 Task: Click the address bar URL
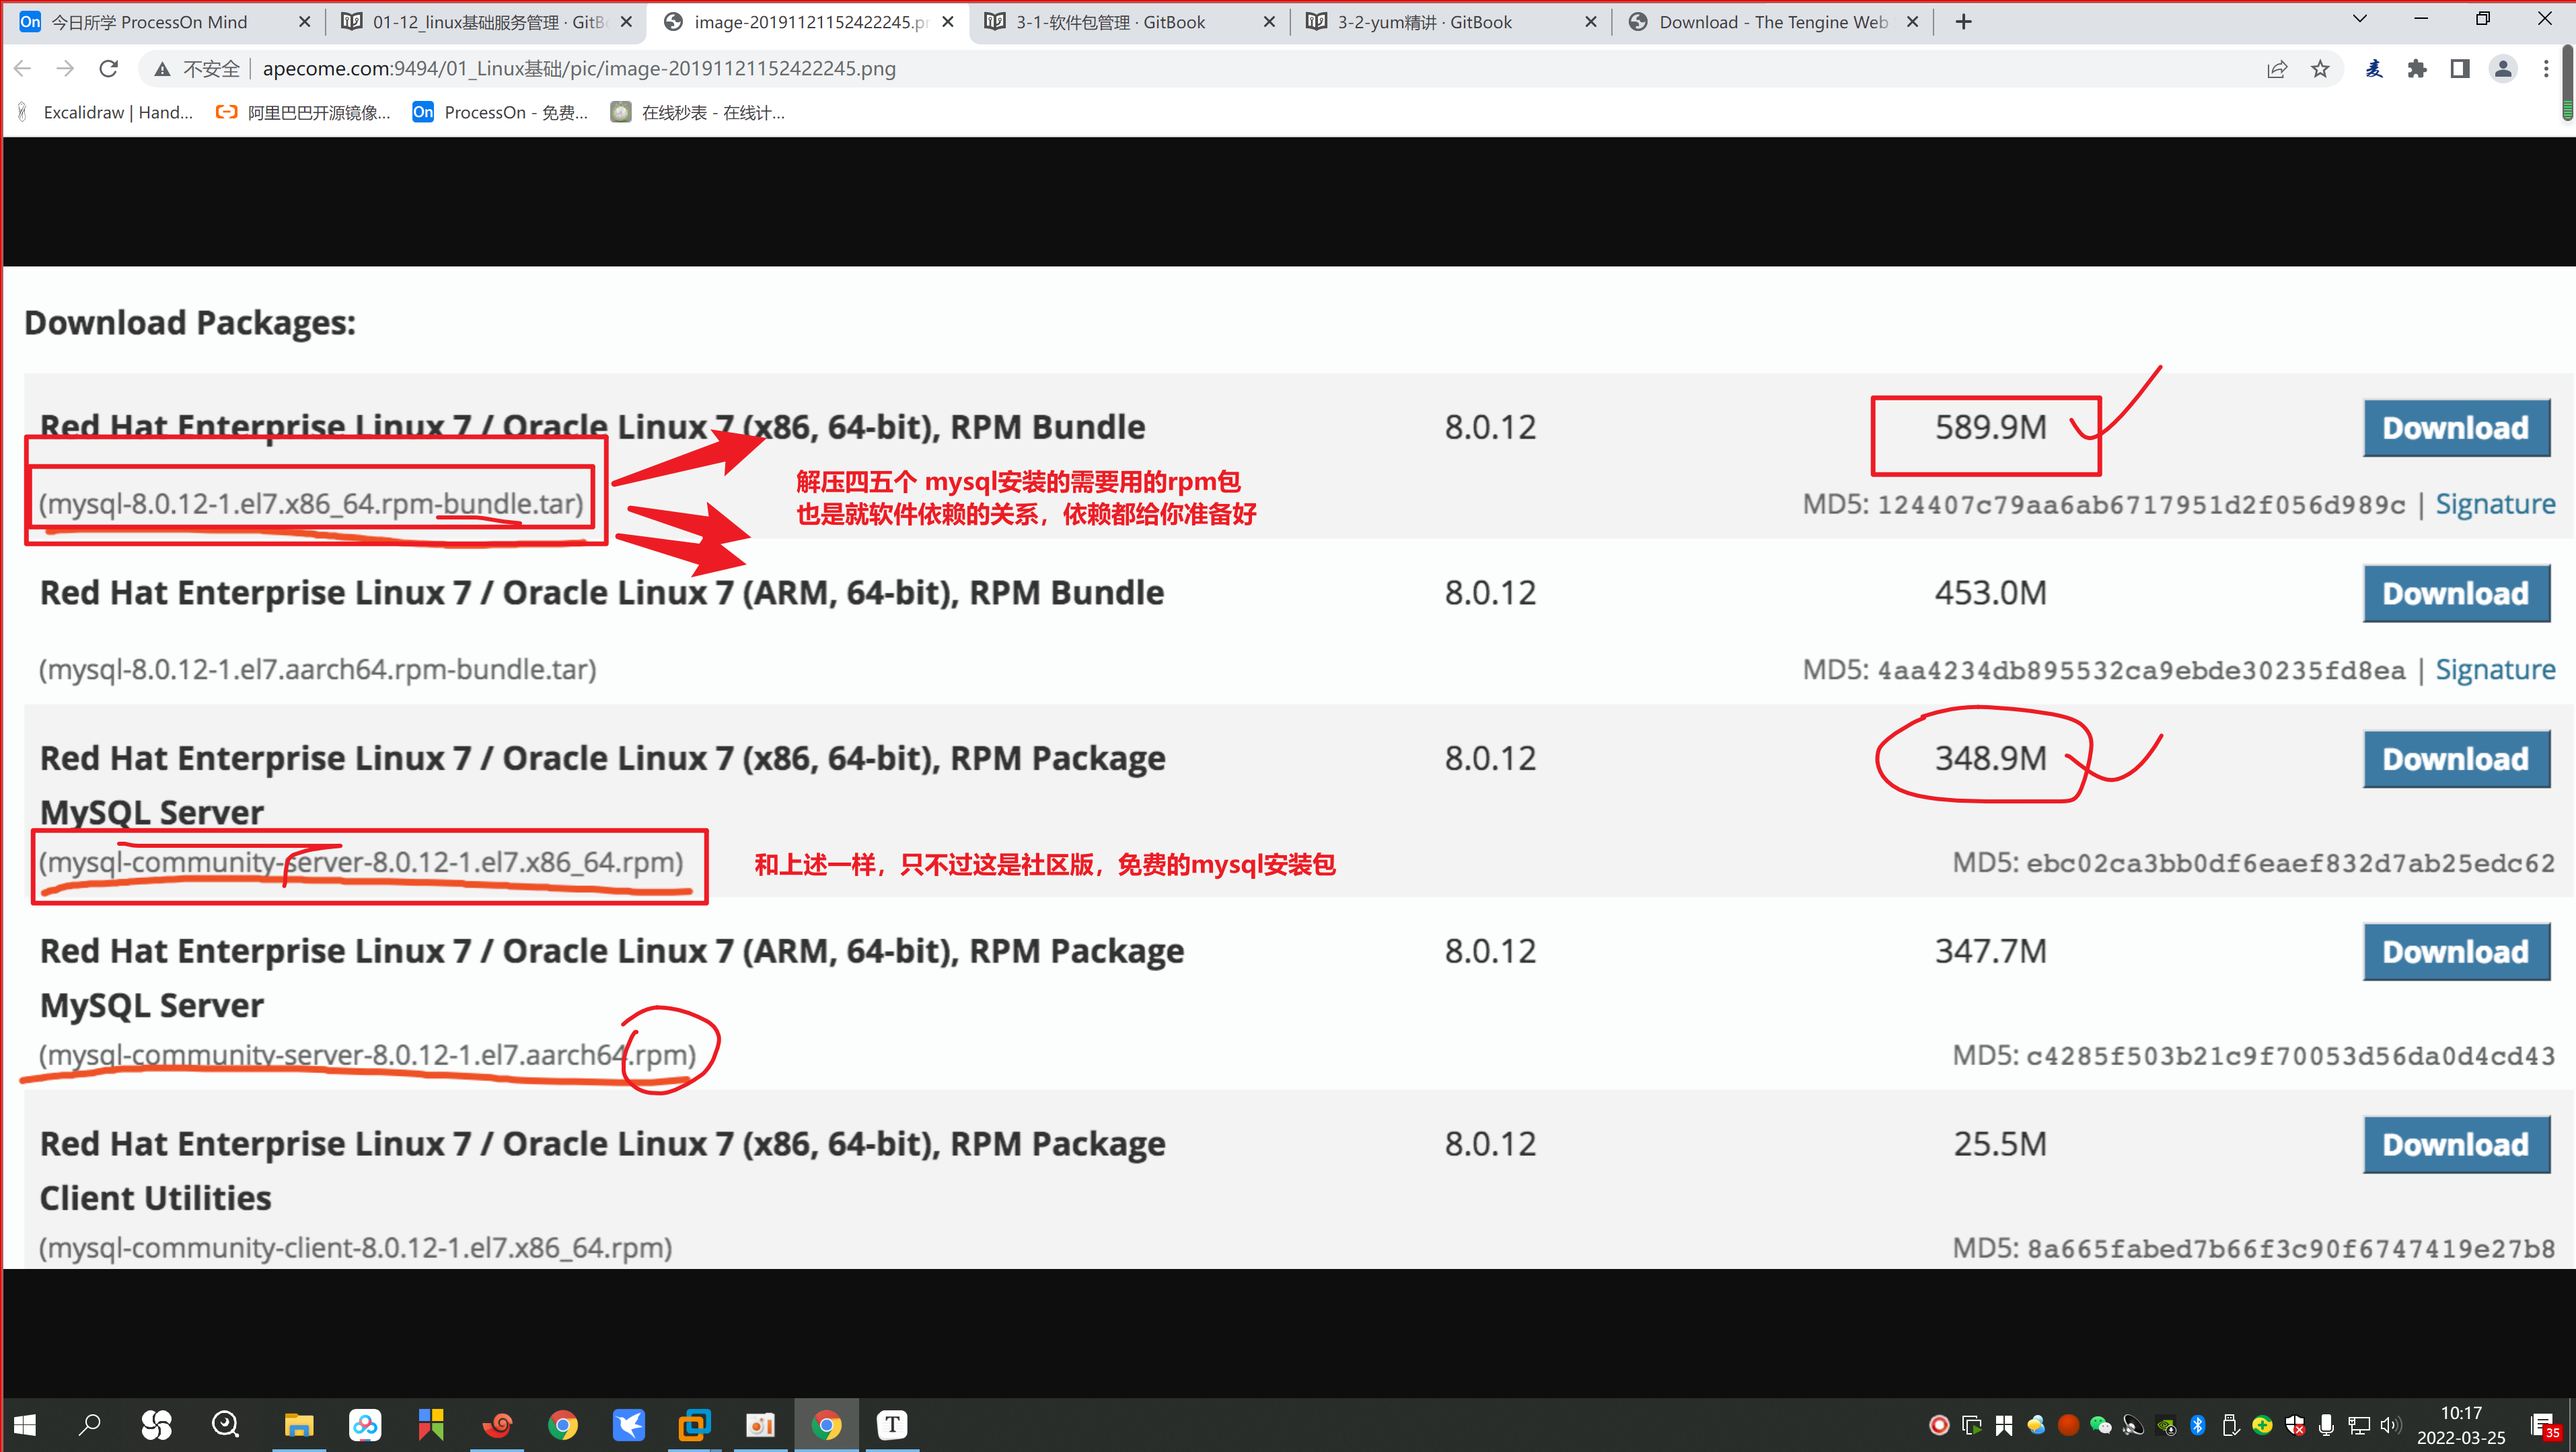click(579, 68)
